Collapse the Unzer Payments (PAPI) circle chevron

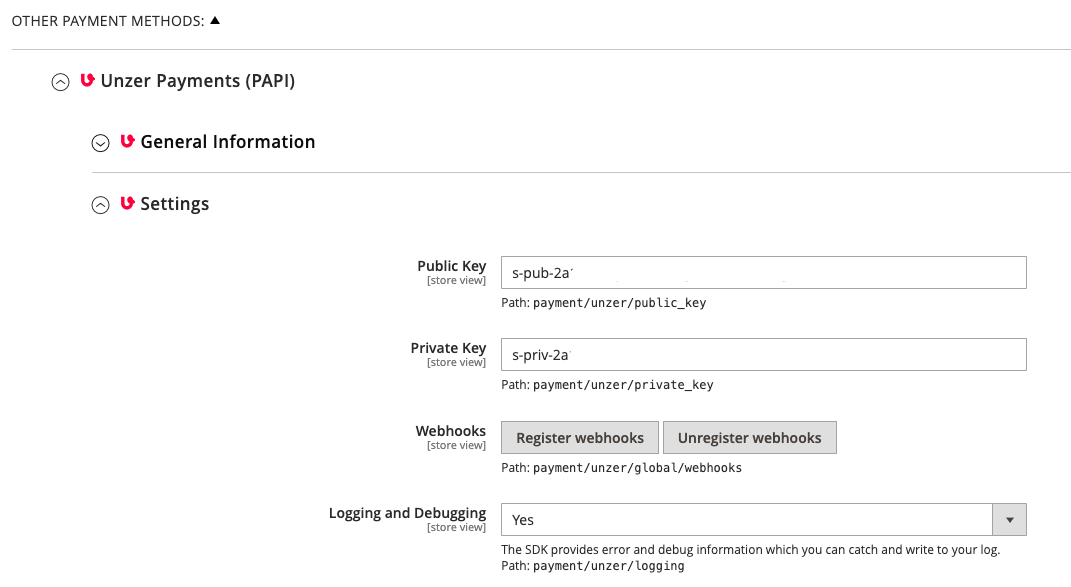[60, 82]
